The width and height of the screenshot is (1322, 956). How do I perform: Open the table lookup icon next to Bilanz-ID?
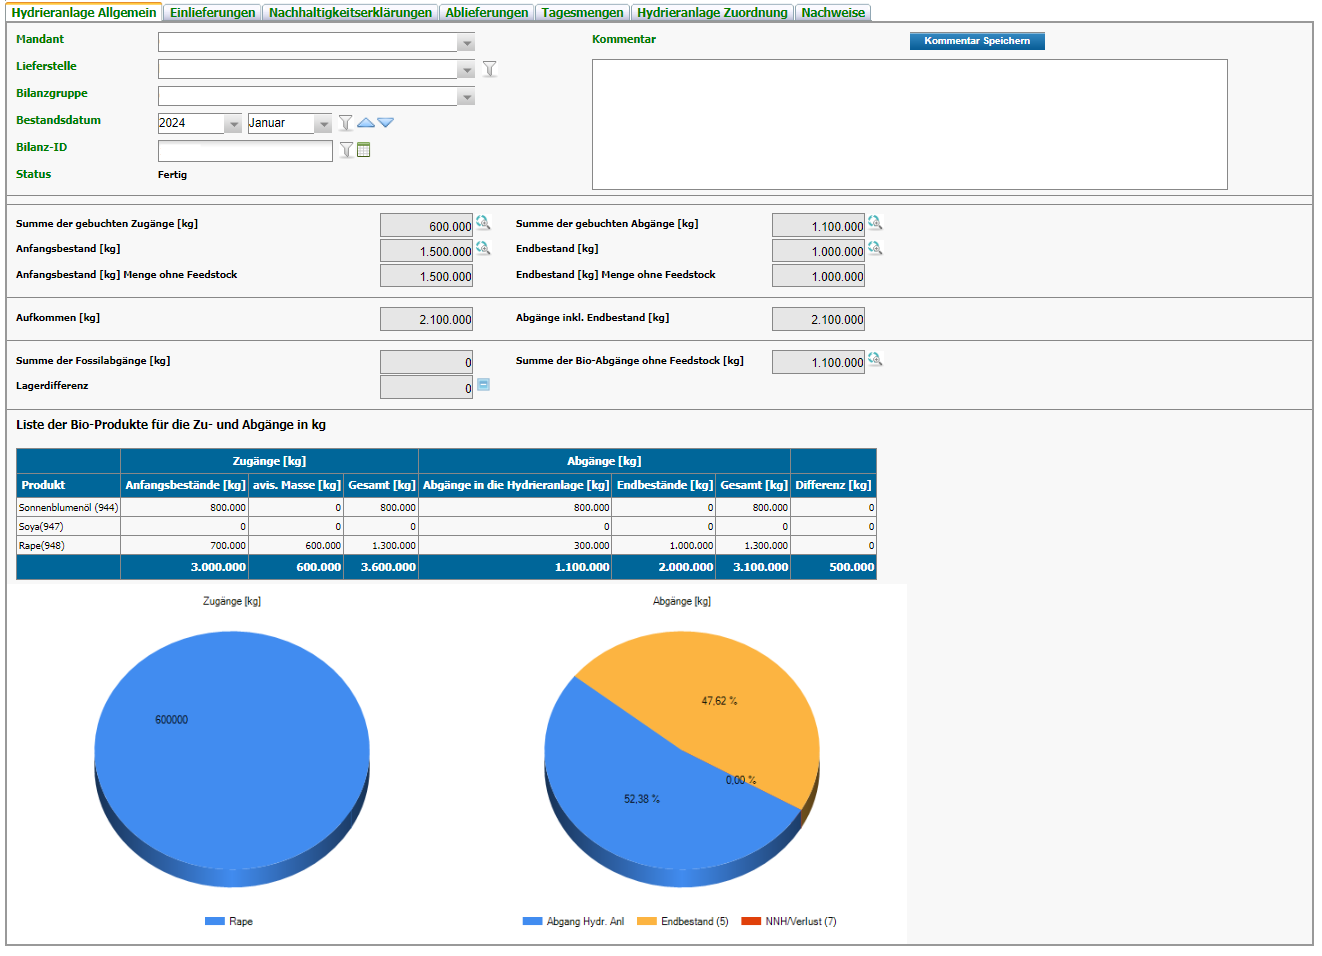click(x=364, y=150)
